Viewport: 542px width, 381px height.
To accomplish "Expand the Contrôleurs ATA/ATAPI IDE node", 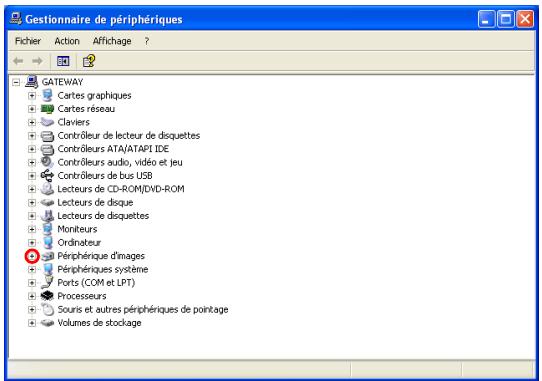I will (x=32, y=149).
